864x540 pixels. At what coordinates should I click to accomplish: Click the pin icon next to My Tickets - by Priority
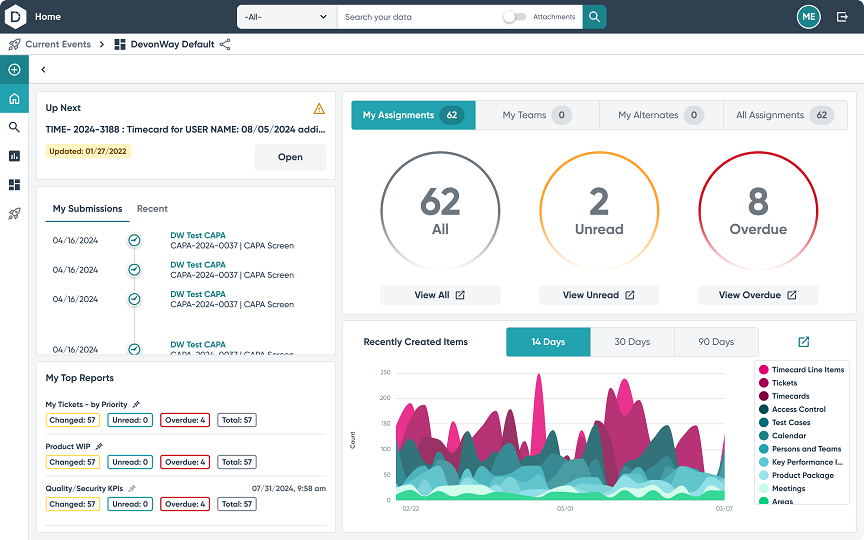pyautogui.click(x=137, y=404)
